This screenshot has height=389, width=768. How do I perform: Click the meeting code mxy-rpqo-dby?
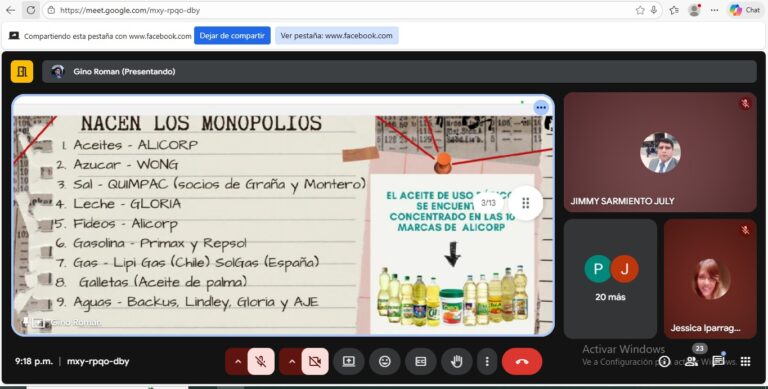(98, 362)
